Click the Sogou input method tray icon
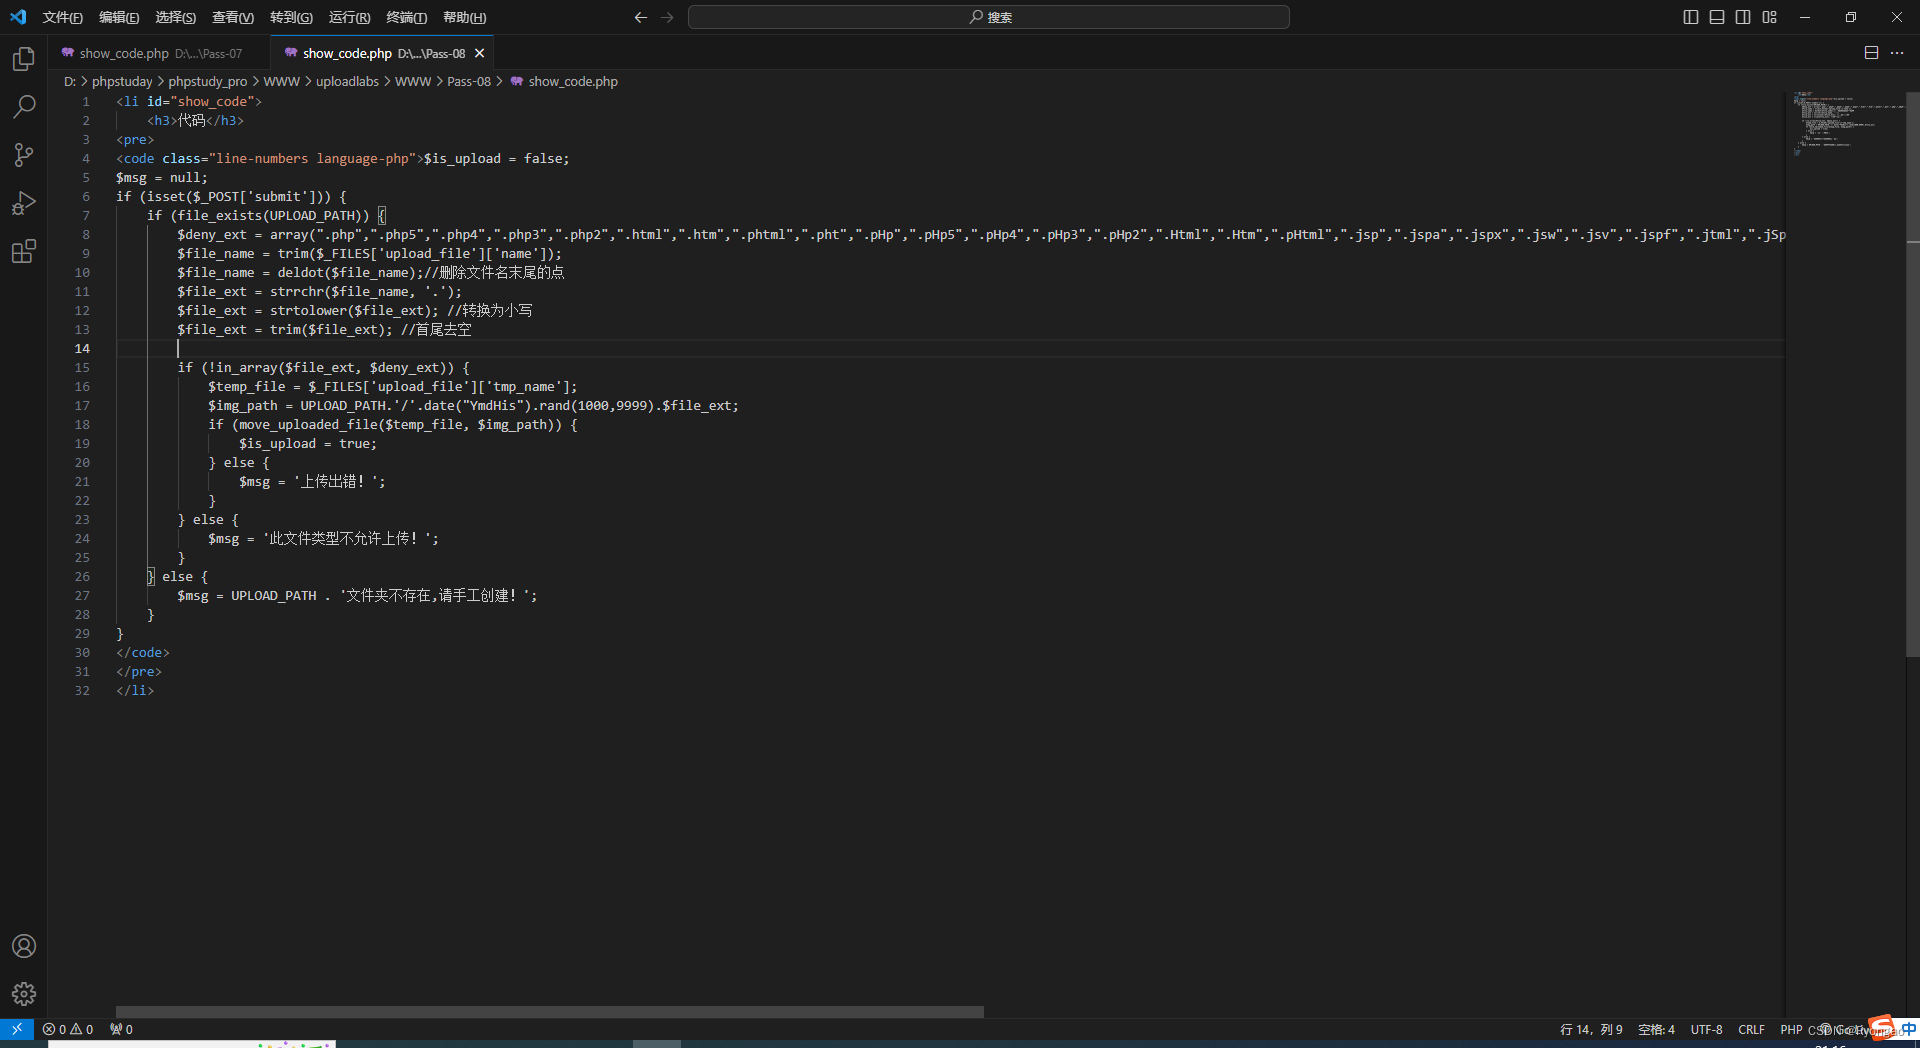 1881,1028
